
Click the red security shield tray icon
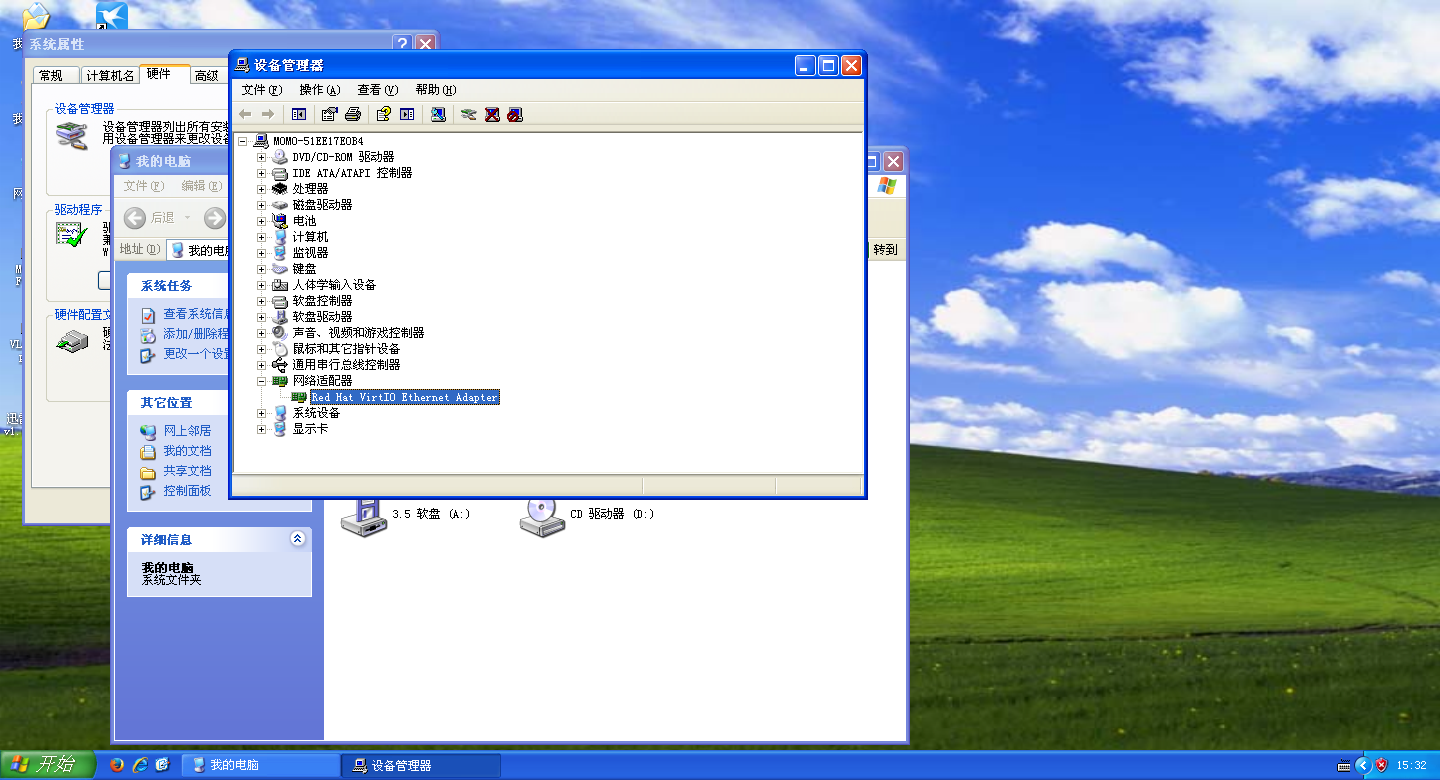click(1381, 765)
